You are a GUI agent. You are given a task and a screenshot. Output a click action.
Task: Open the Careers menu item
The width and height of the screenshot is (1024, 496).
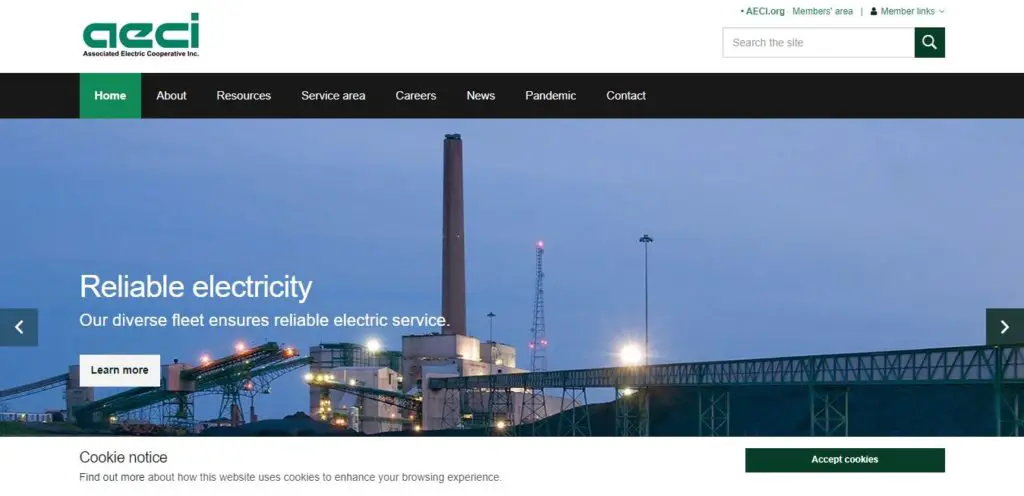click(415, 95)
